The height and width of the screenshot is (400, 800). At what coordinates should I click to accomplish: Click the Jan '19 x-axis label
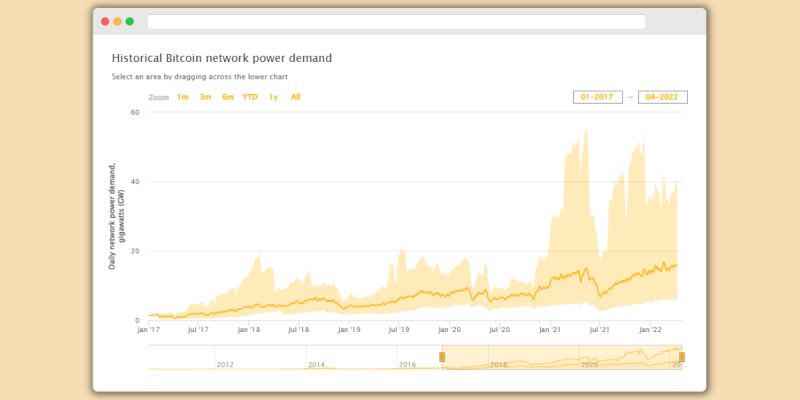[x=349, y=330]
